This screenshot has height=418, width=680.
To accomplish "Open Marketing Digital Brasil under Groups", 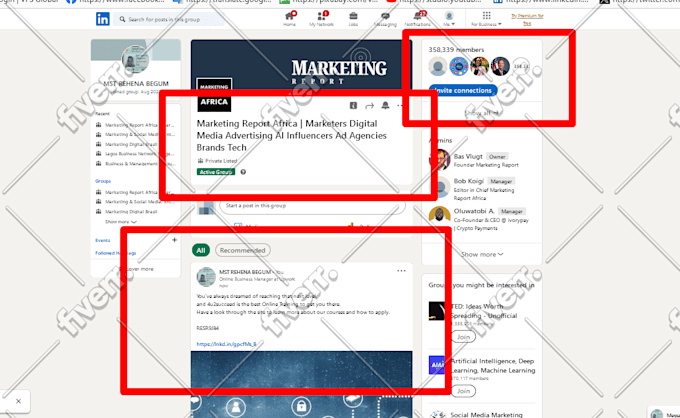I will tap(131, 212).
